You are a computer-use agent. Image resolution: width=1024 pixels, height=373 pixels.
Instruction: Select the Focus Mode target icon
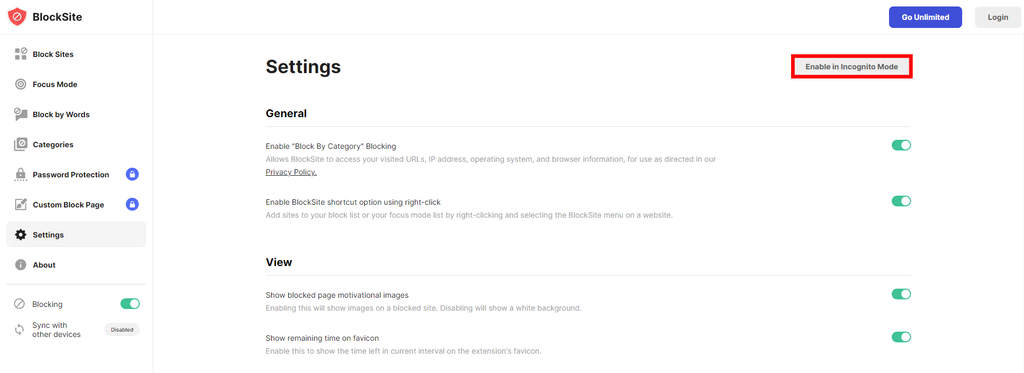(x=20, y=84)
